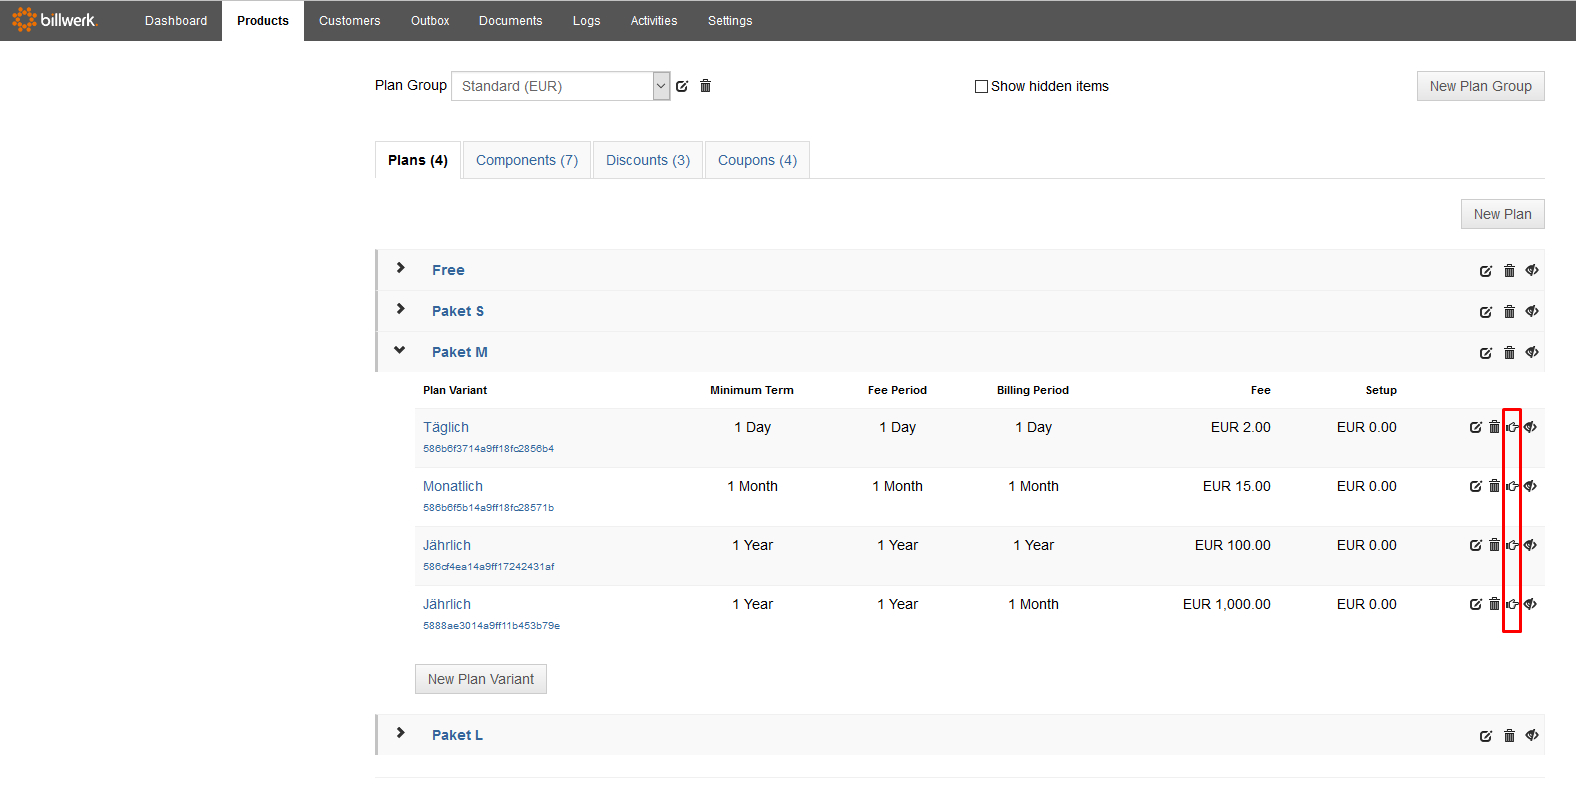Edit the Jährlich EUR 100.00 variant
This screenshot has height=804, width=1576.
tap(1475, 545)
